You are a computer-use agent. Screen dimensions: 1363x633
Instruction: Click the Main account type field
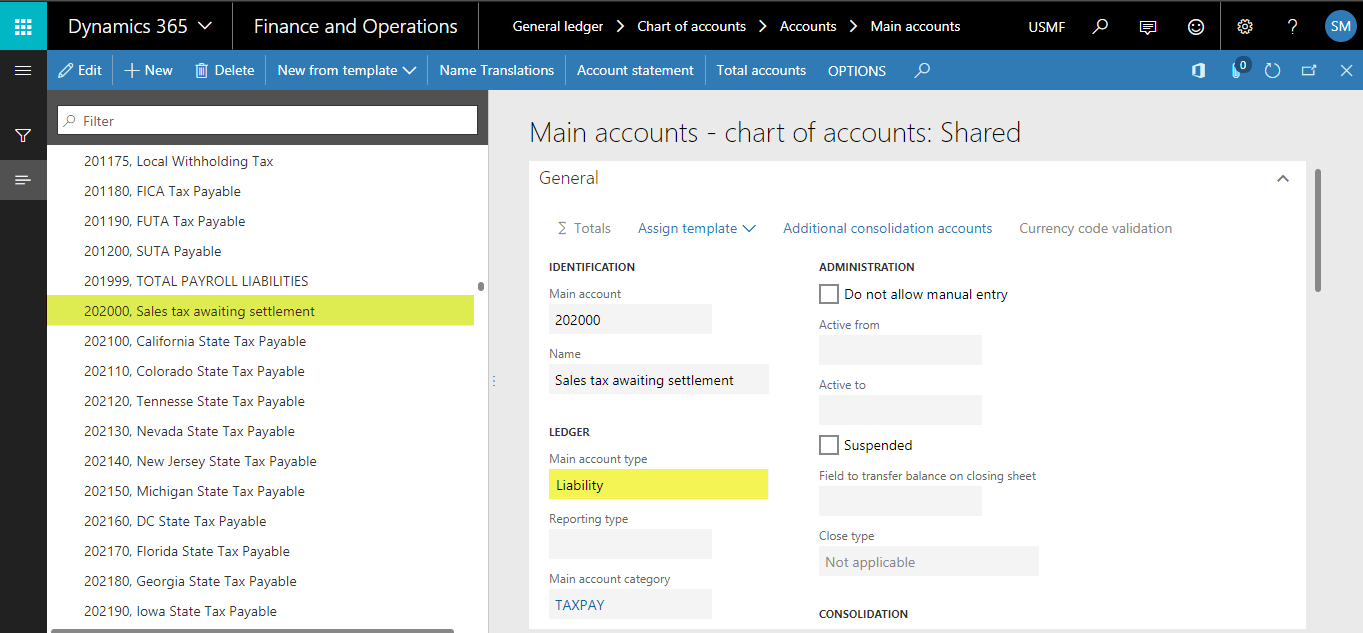658,485
